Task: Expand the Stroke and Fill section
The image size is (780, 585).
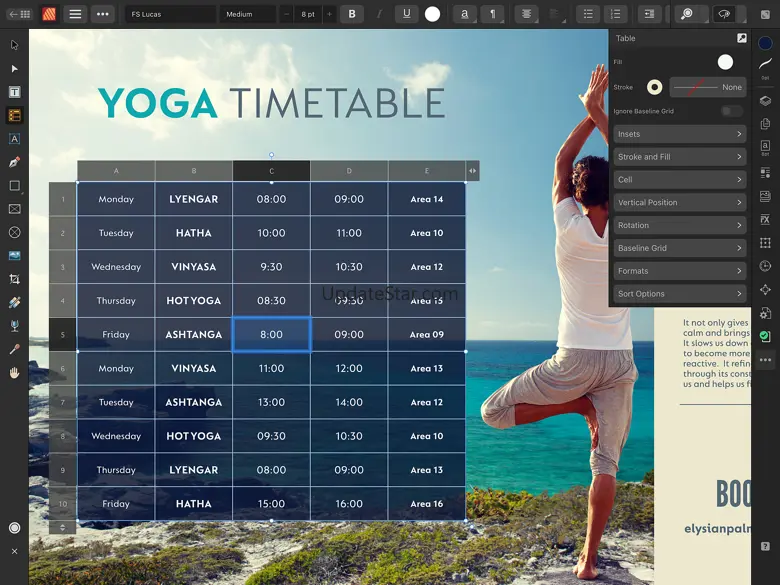Action: [x=680, y=157]
